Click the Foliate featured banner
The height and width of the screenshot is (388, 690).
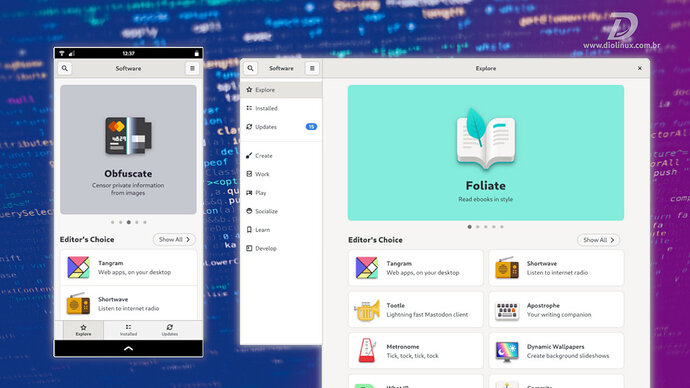pyautogui.click(x=486, y=153)
